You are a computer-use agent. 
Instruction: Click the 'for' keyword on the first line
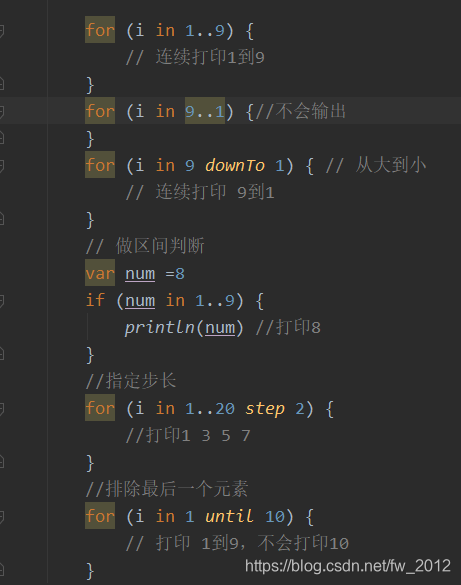(100, 30)
